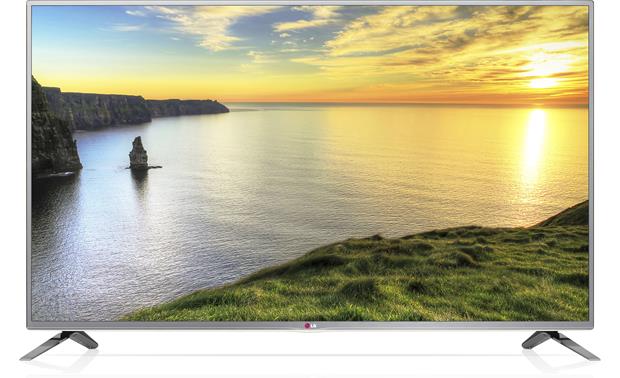Screen dimensions: 620x378
Task: Click the silver bezel along the top edge
Action: point(310,3)
